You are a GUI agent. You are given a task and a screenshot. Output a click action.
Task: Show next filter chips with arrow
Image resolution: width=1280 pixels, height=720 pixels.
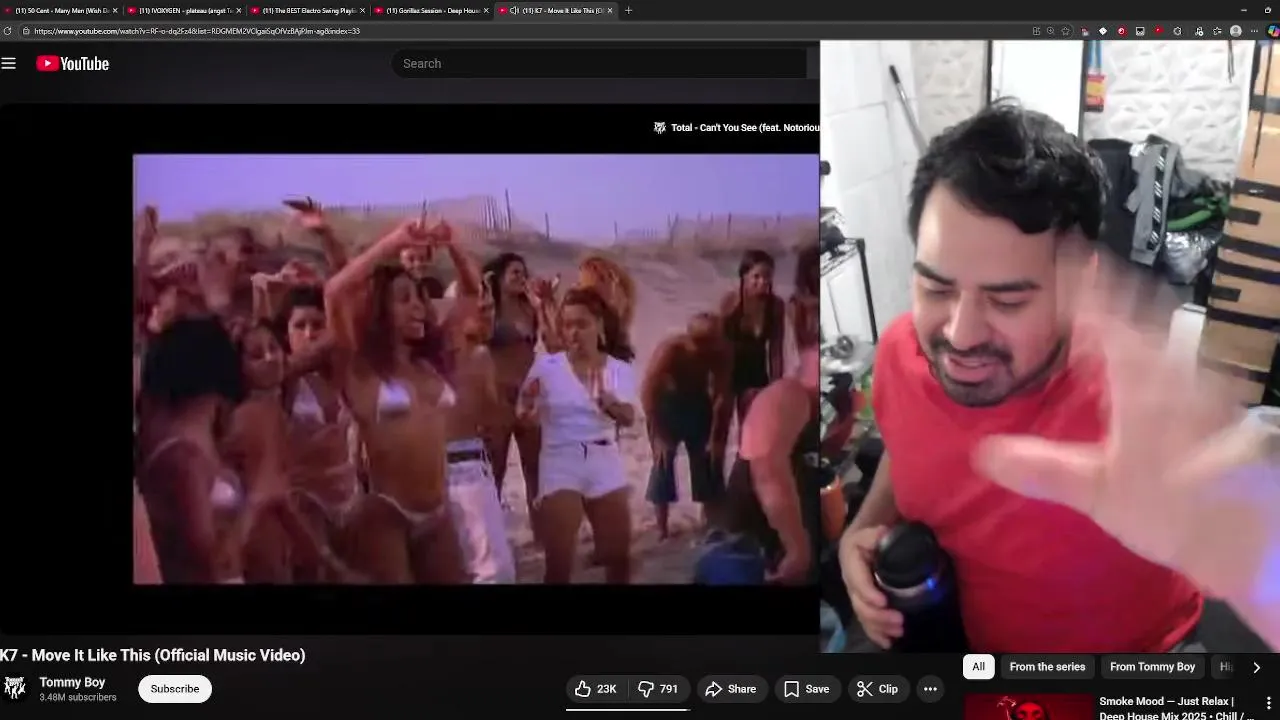(1256, 667)
